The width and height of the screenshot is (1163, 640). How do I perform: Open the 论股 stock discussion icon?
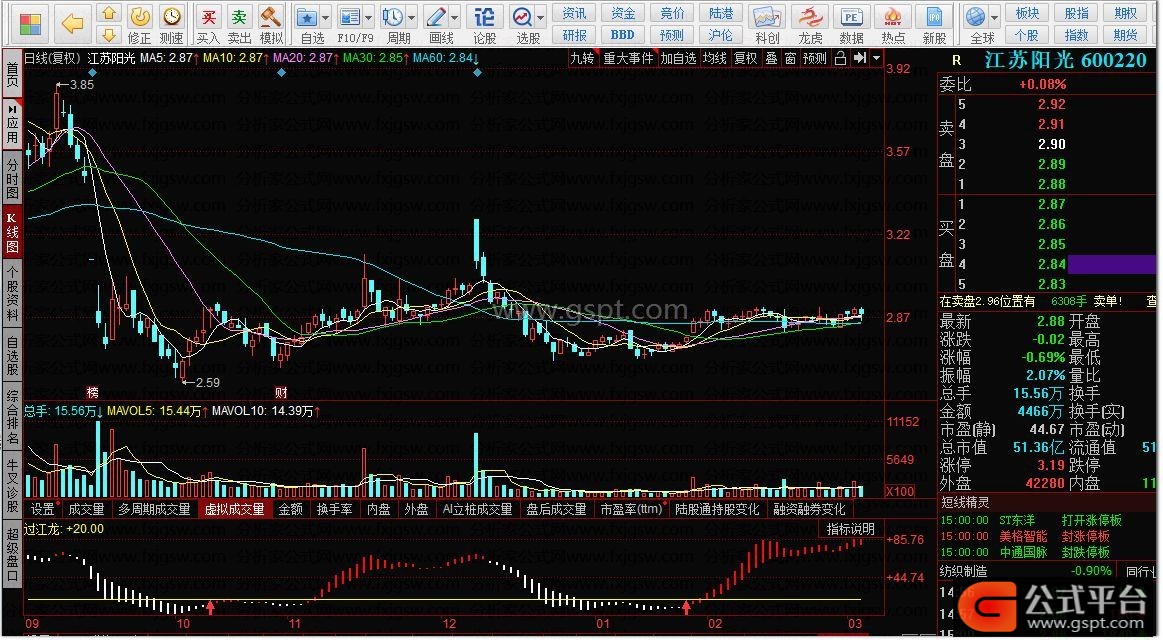[x=484, y=24]
